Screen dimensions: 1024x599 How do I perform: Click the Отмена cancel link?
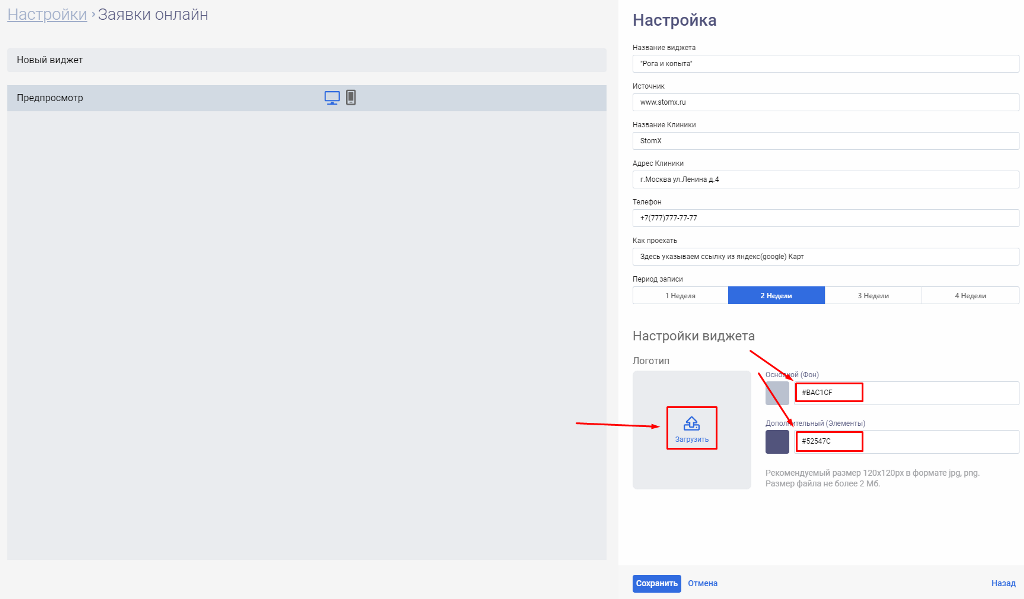tap(702, 584)
